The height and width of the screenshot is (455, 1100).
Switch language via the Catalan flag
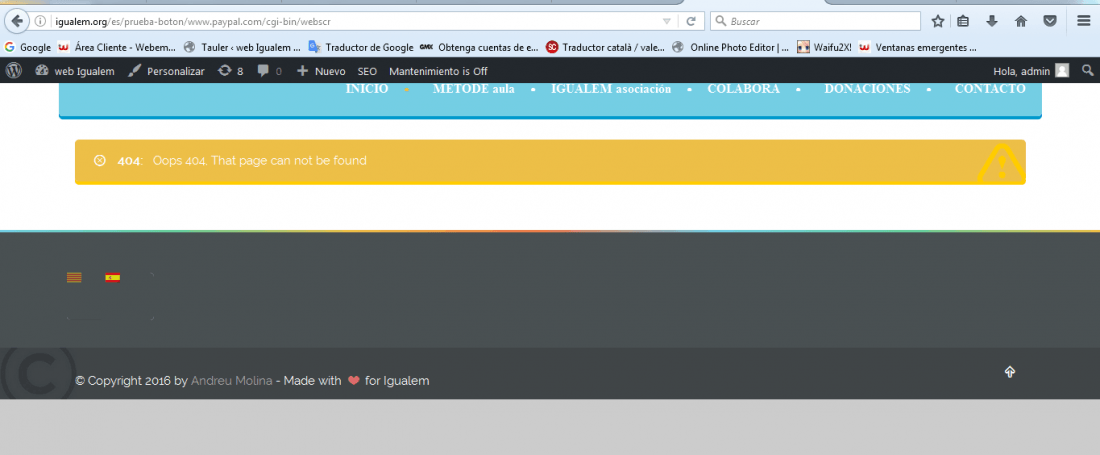(74, 278)
